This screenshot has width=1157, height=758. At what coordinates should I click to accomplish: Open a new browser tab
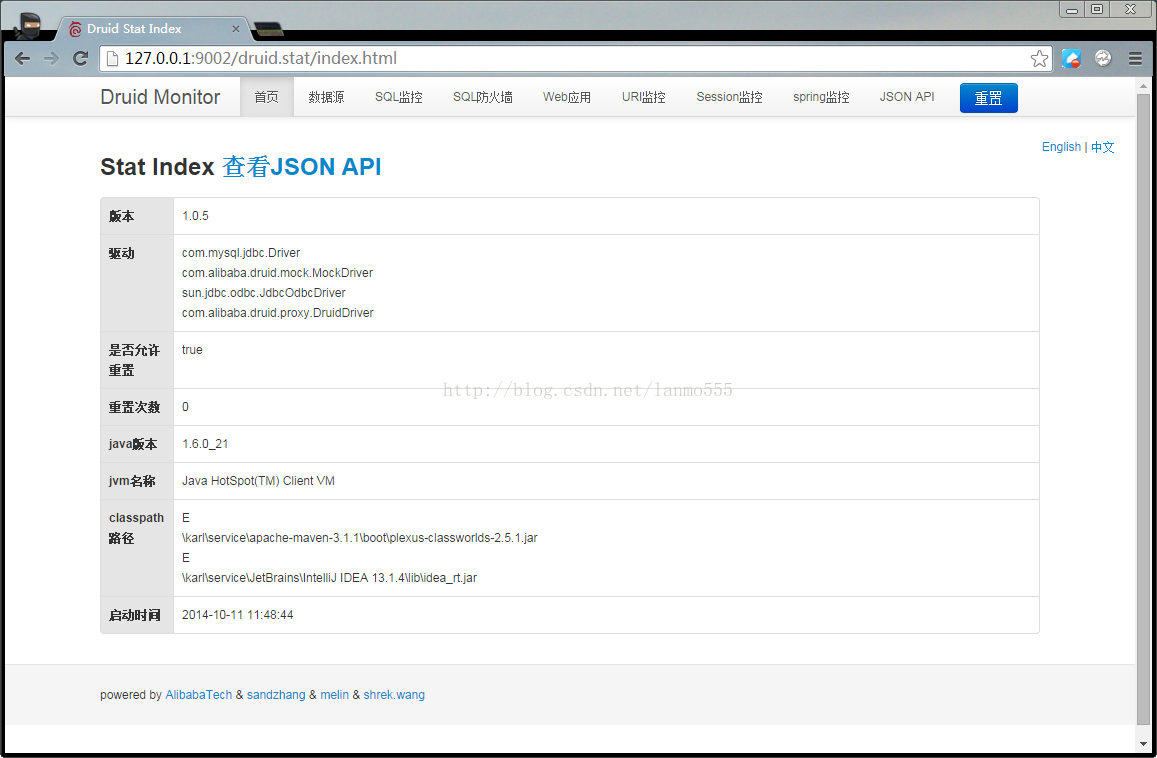point(268,30)
